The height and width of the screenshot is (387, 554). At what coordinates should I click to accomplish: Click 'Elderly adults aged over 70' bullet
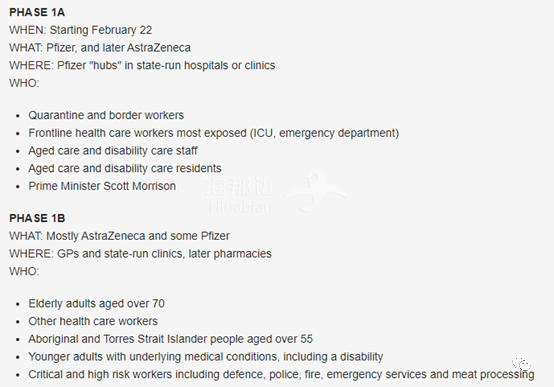tap(96, 304)
